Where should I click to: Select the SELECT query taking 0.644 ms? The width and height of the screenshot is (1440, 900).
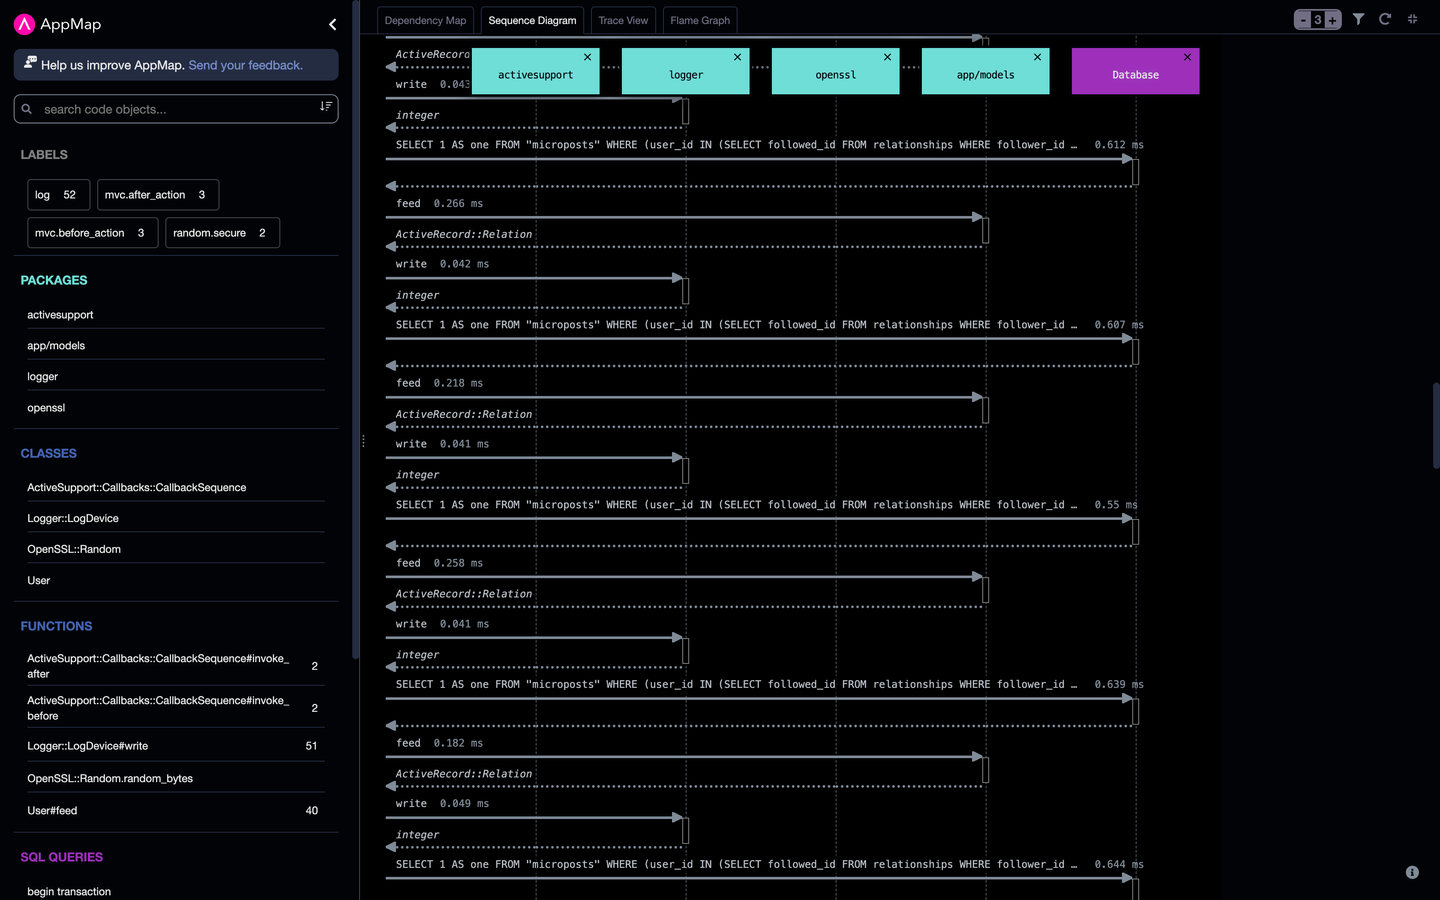769,865
